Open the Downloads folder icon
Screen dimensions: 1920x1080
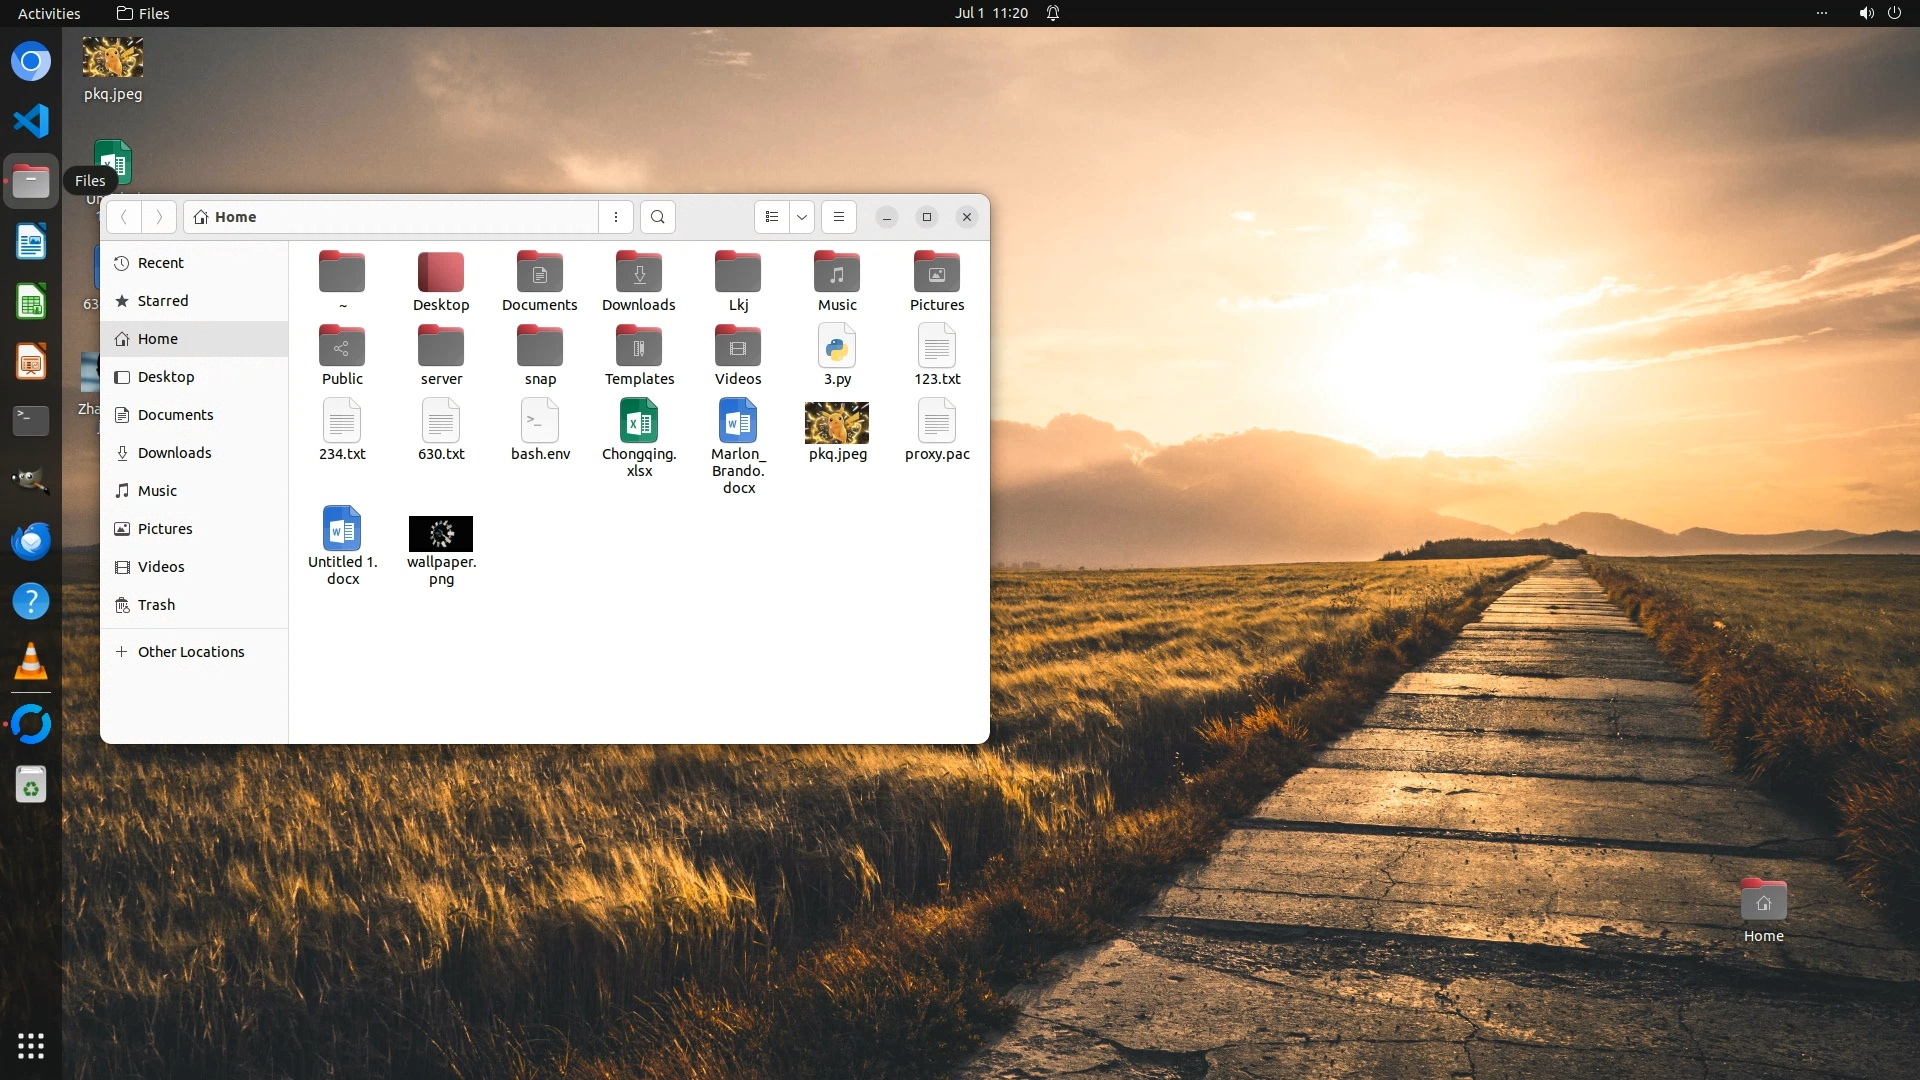(x=638, y=273)
